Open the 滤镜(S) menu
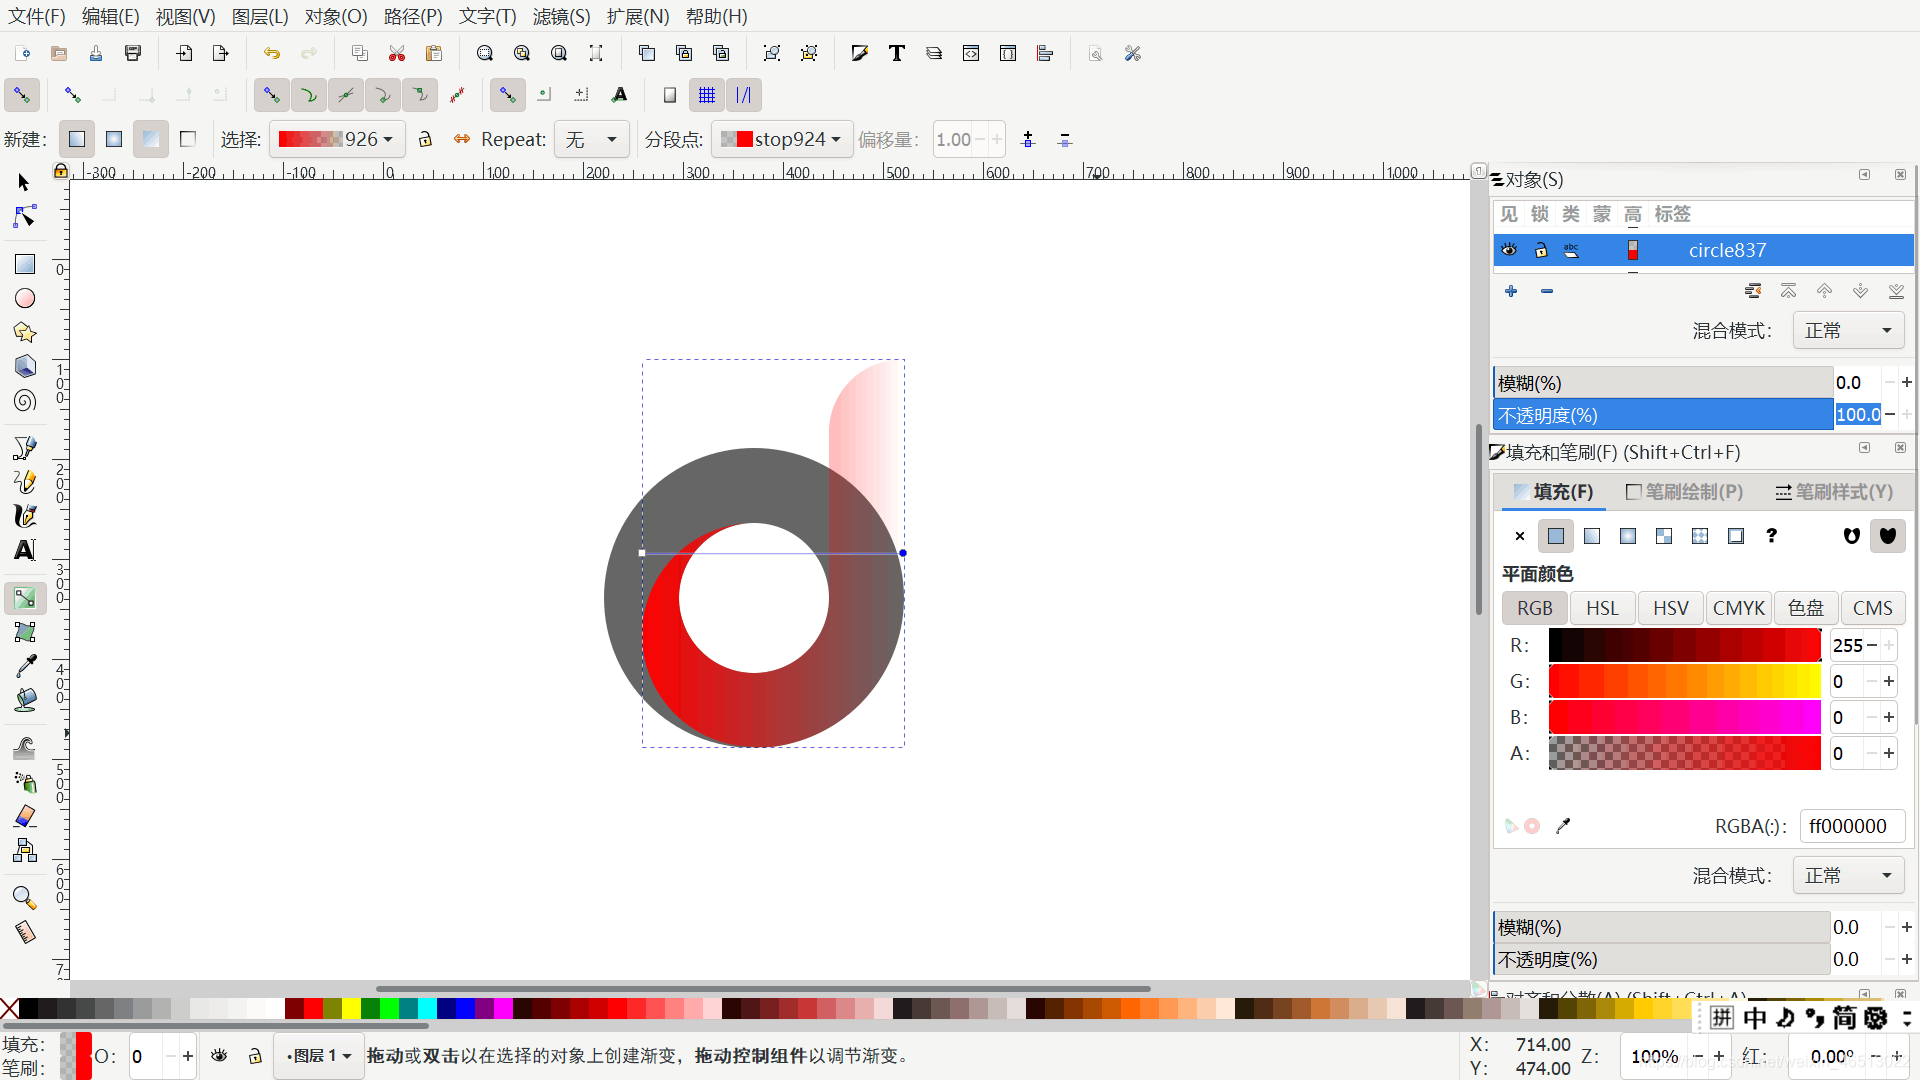Viewport: 1920px width, 1080px height. (561, 16)
